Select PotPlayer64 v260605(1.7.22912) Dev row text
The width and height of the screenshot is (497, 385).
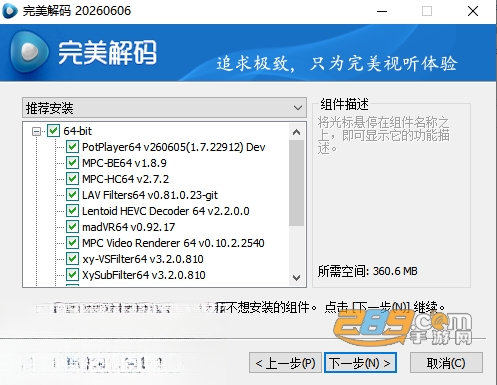[x=174, y=147]
